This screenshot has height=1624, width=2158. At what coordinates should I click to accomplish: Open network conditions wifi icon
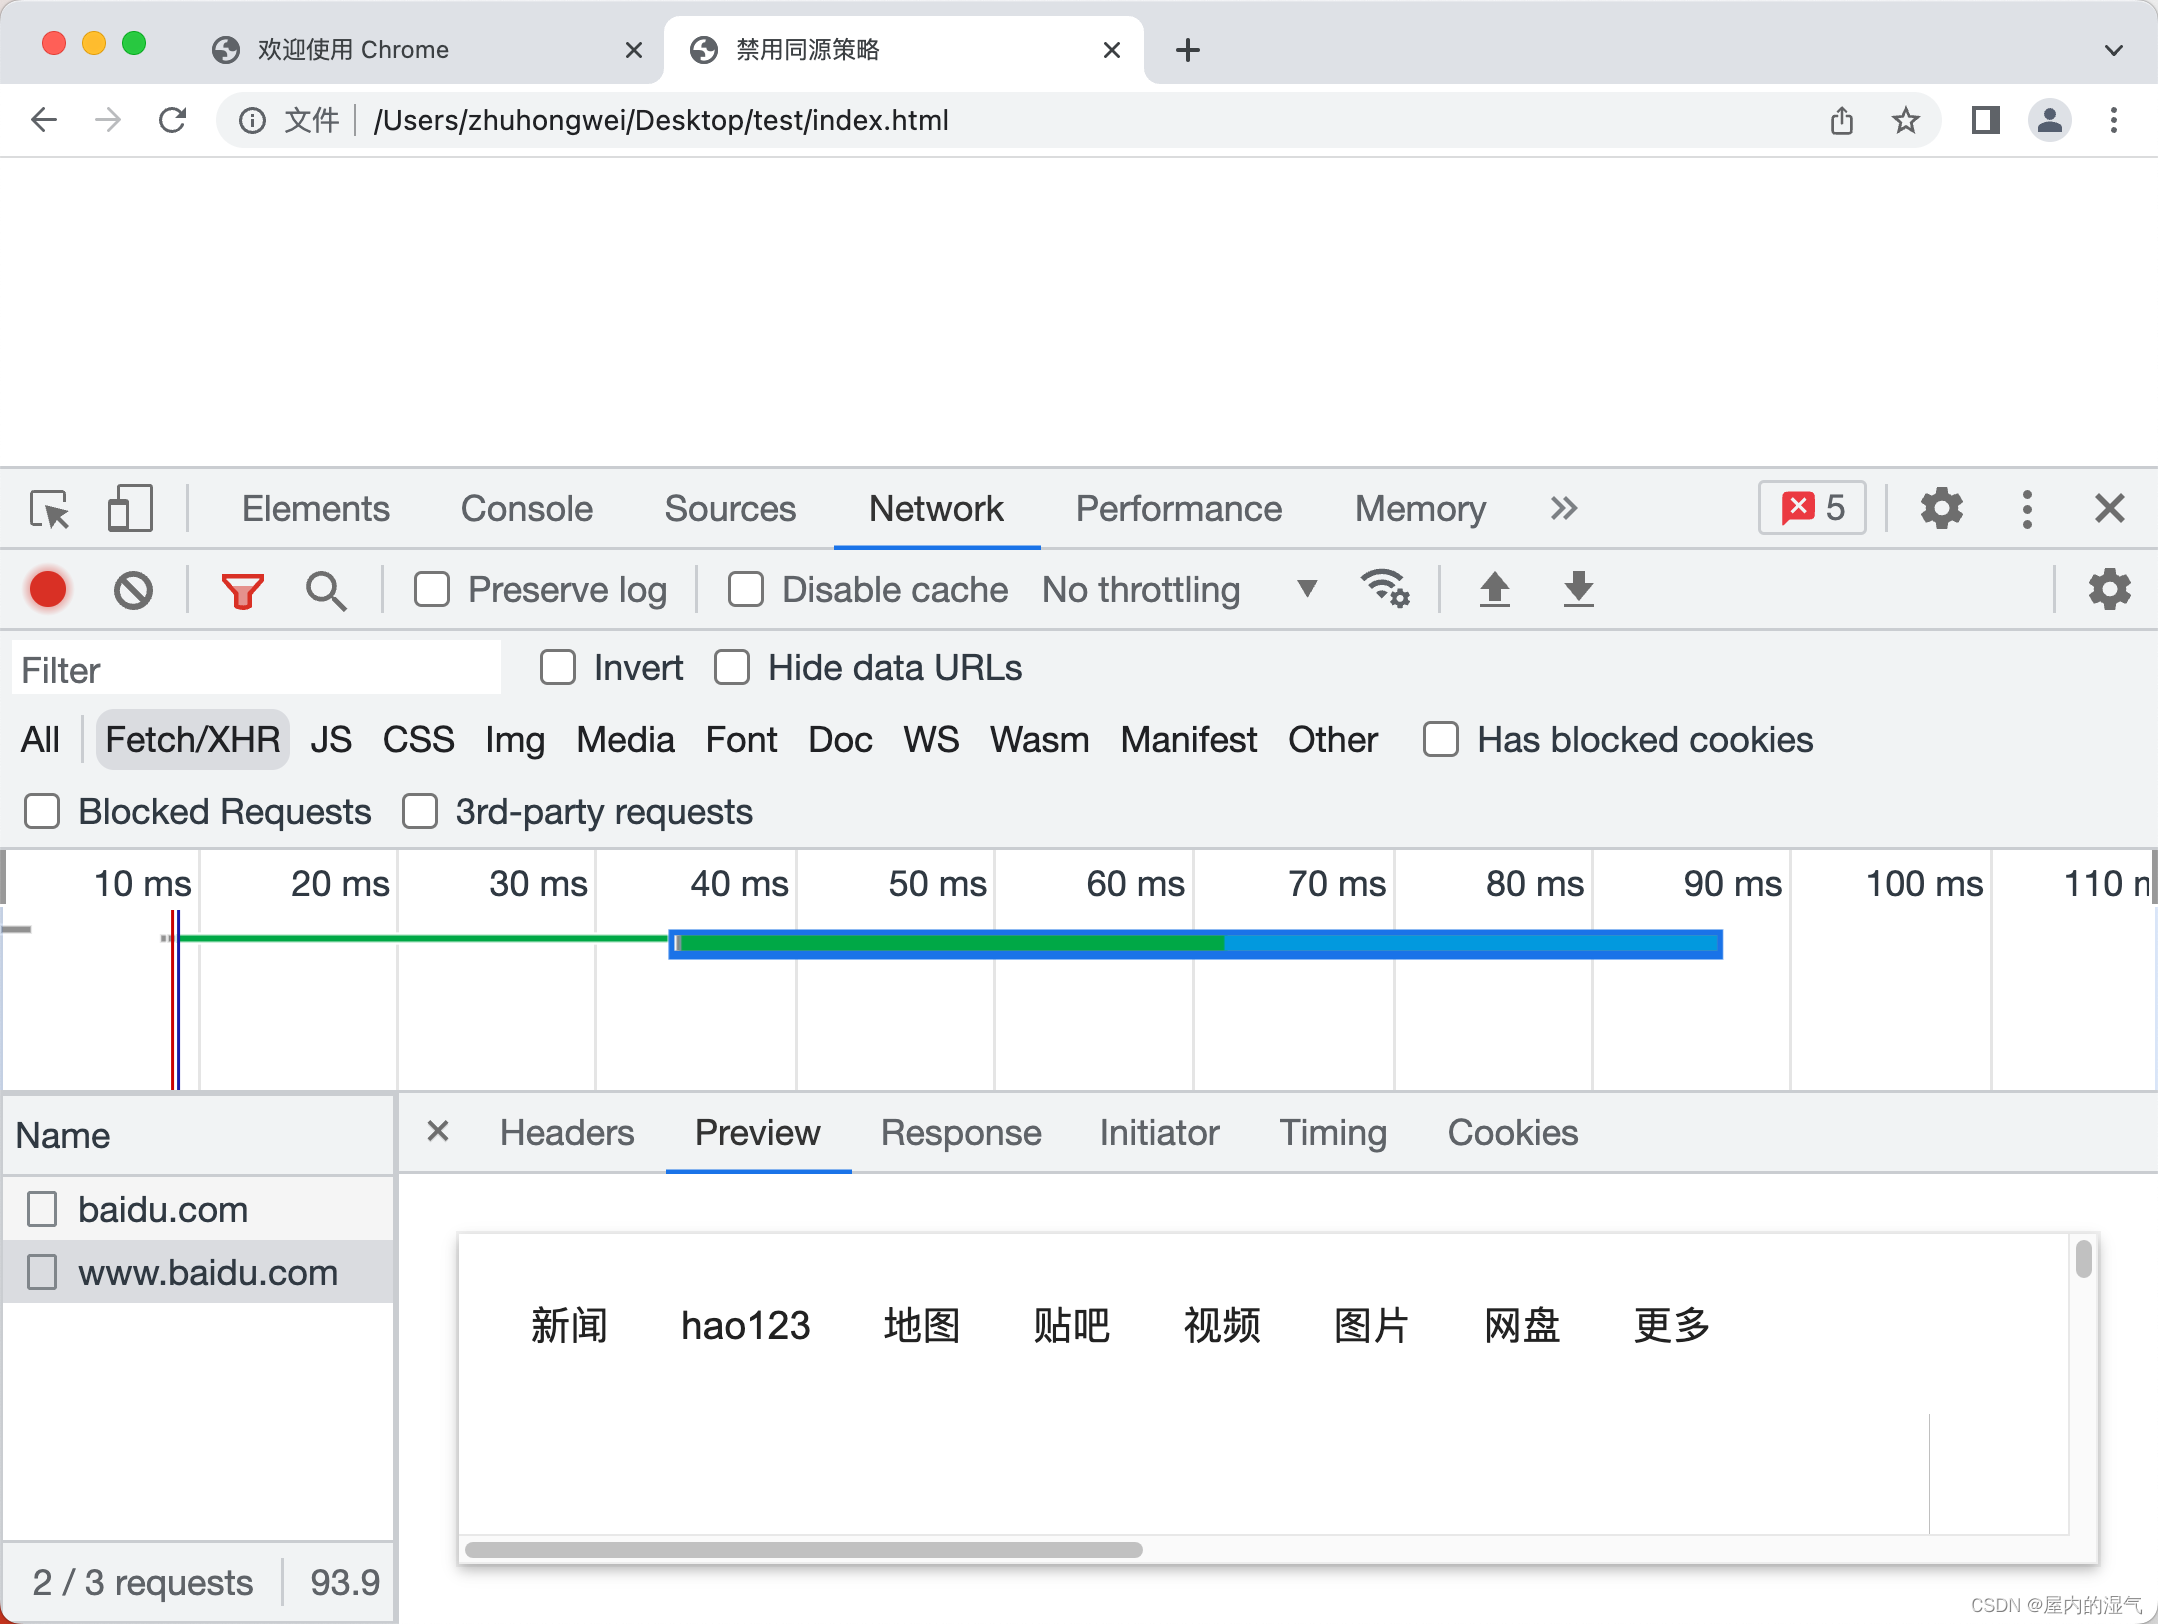(1385, 589)
